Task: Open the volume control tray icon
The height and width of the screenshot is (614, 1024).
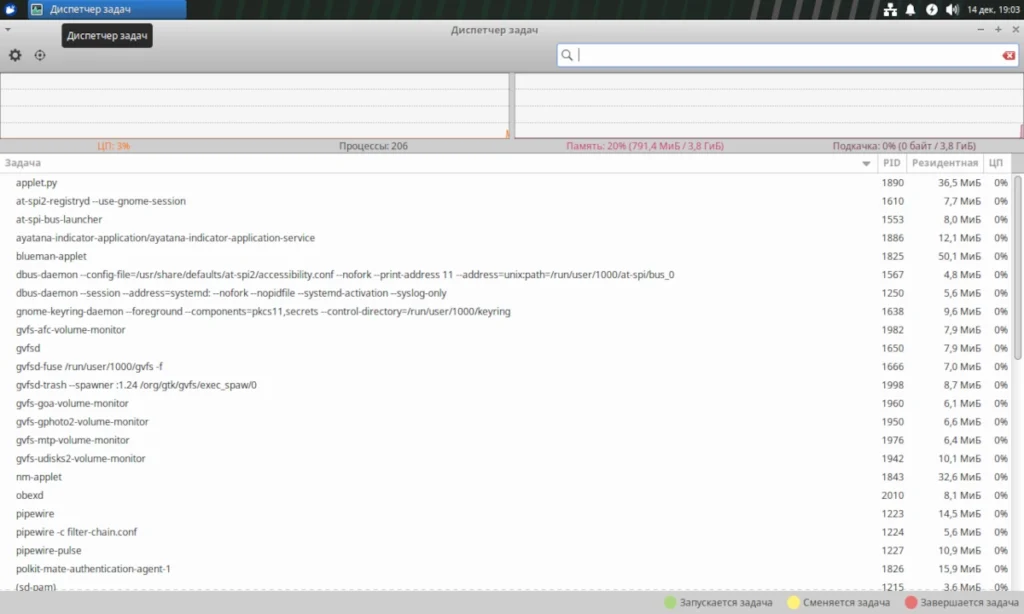Action: click(x=952, y=9)
